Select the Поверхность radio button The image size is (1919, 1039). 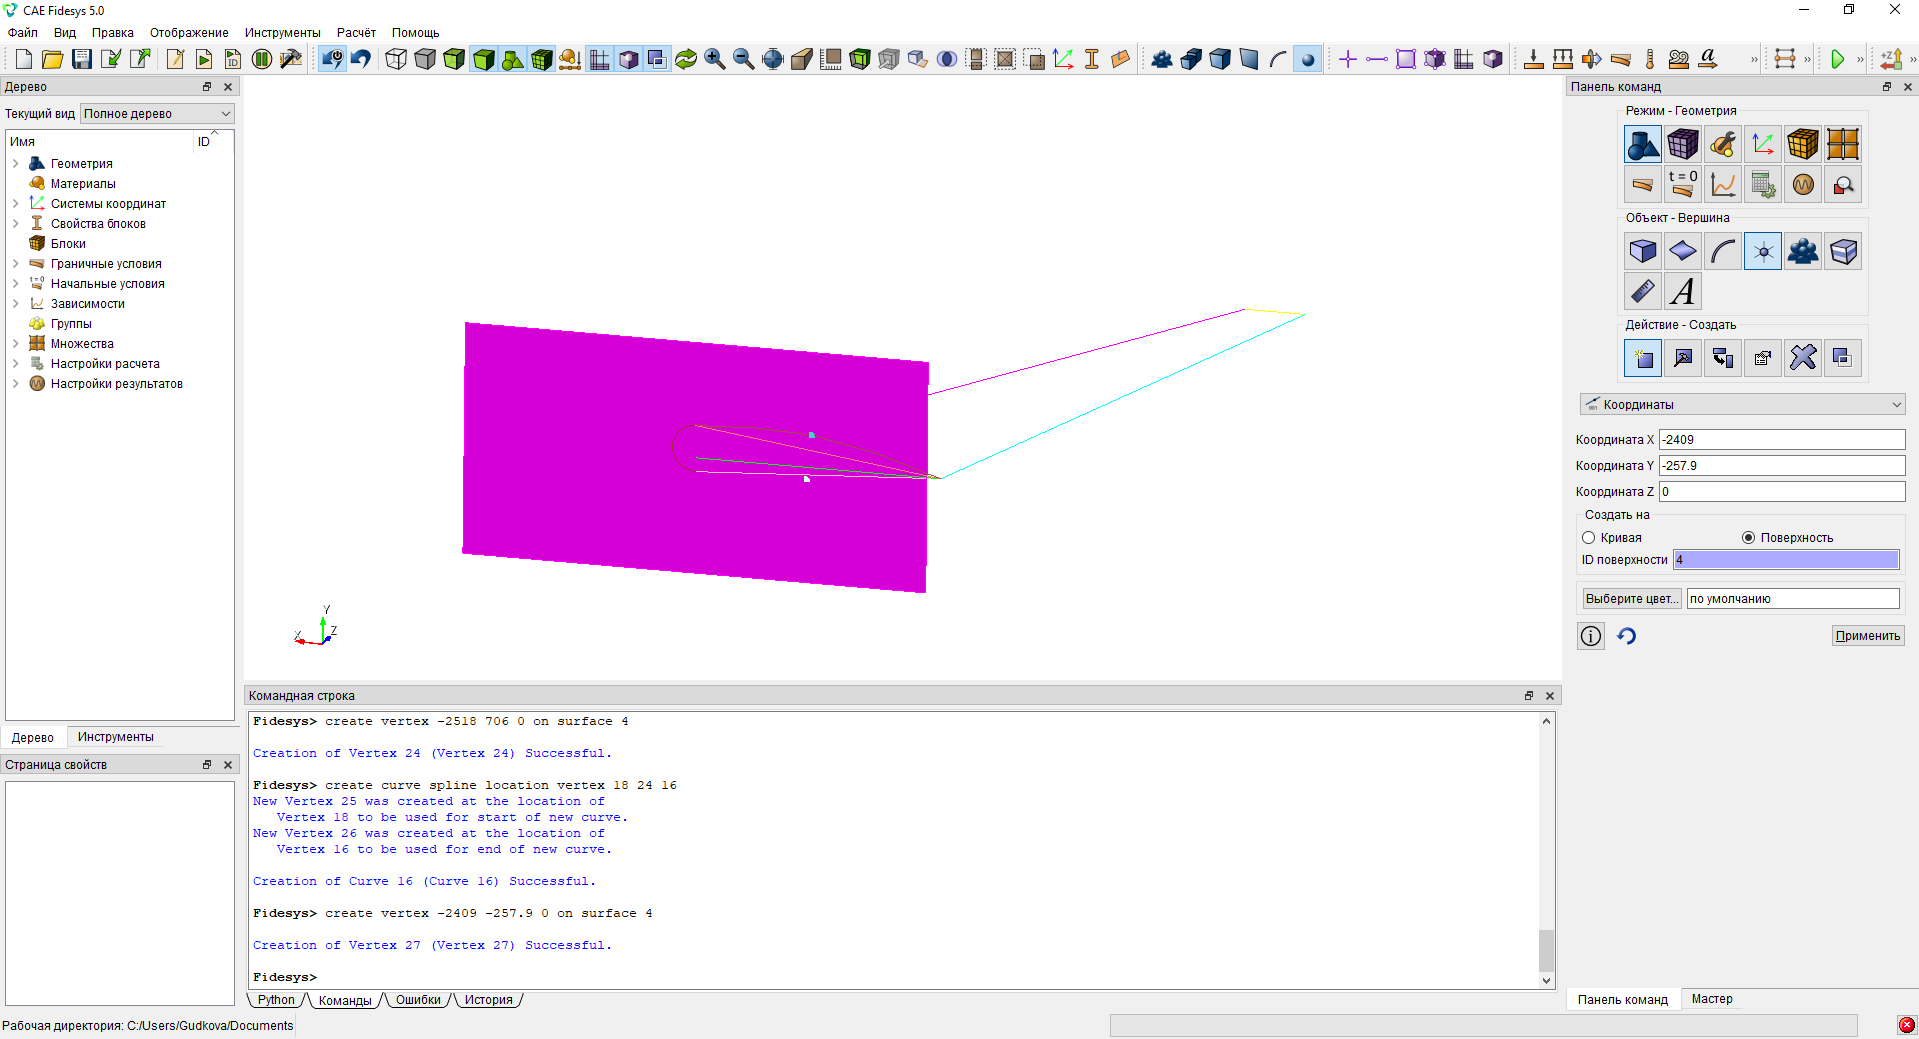coord(1748,538)
